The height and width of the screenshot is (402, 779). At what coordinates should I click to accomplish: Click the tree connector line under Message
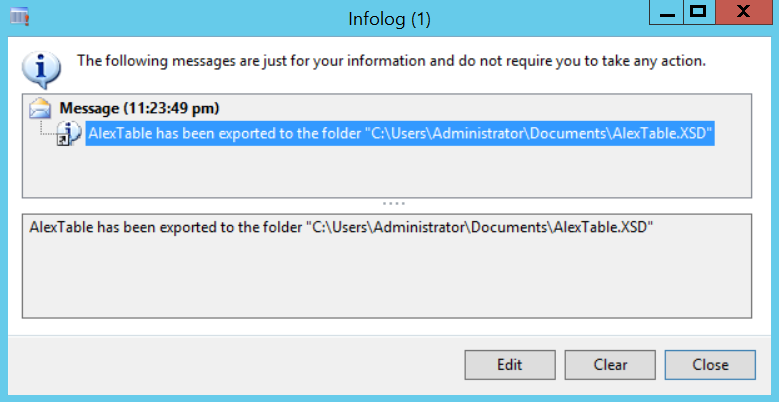click(x=42, y=128)
